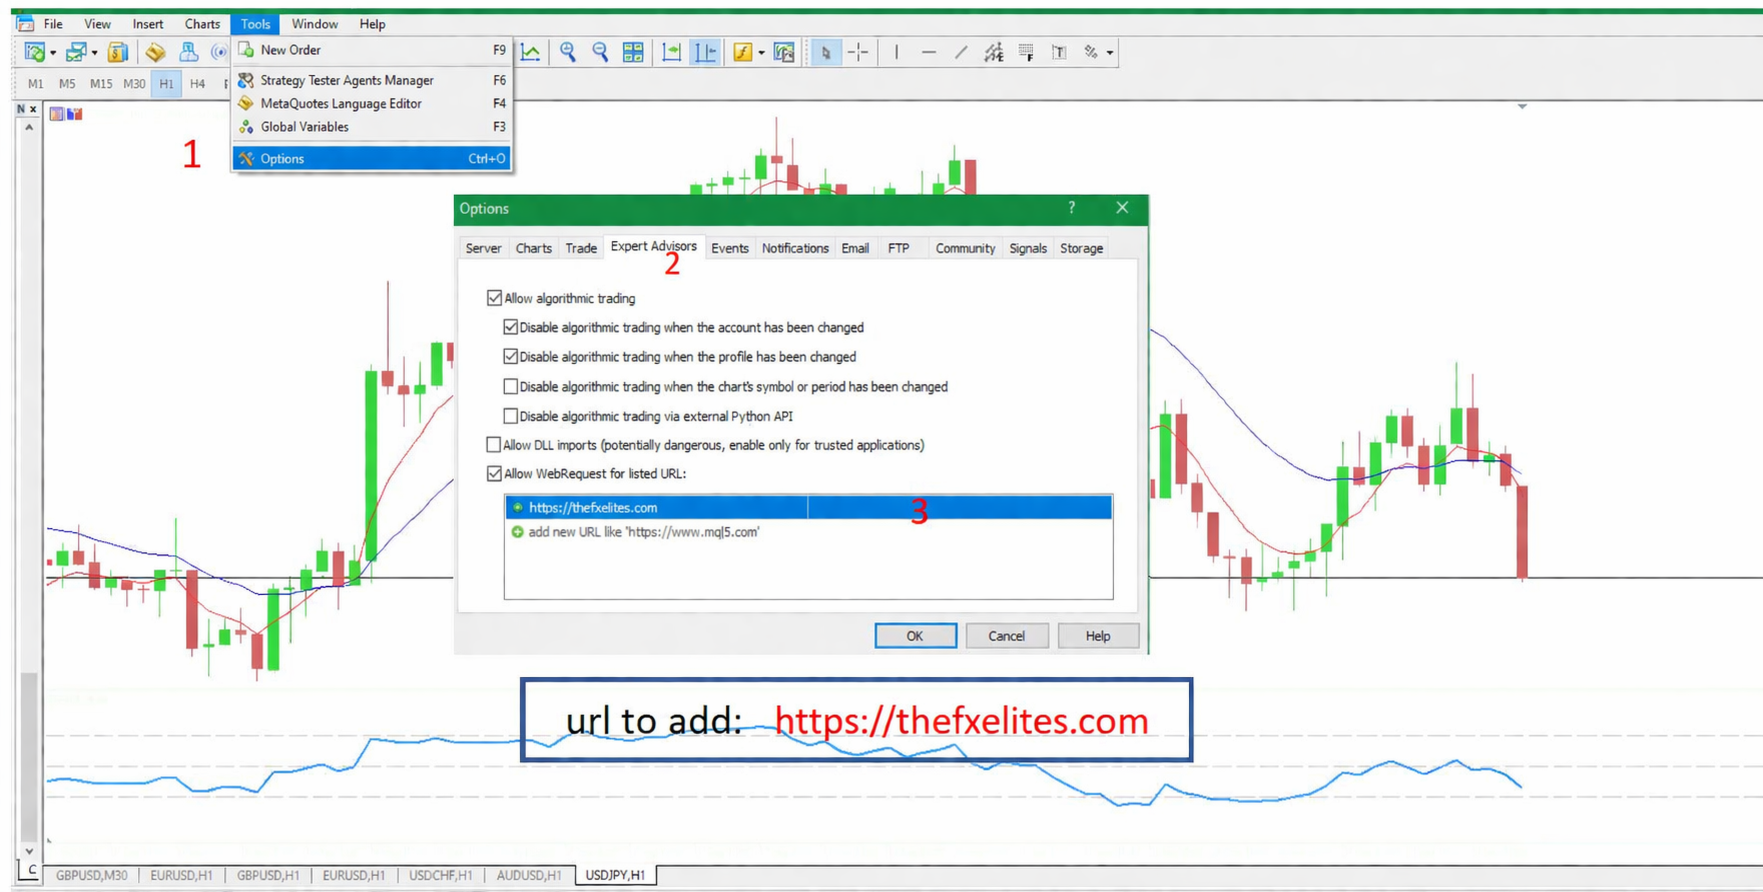This screenshot has height=892, width=1763.
Task: Open the Charts menu
Action: (202, 24)
